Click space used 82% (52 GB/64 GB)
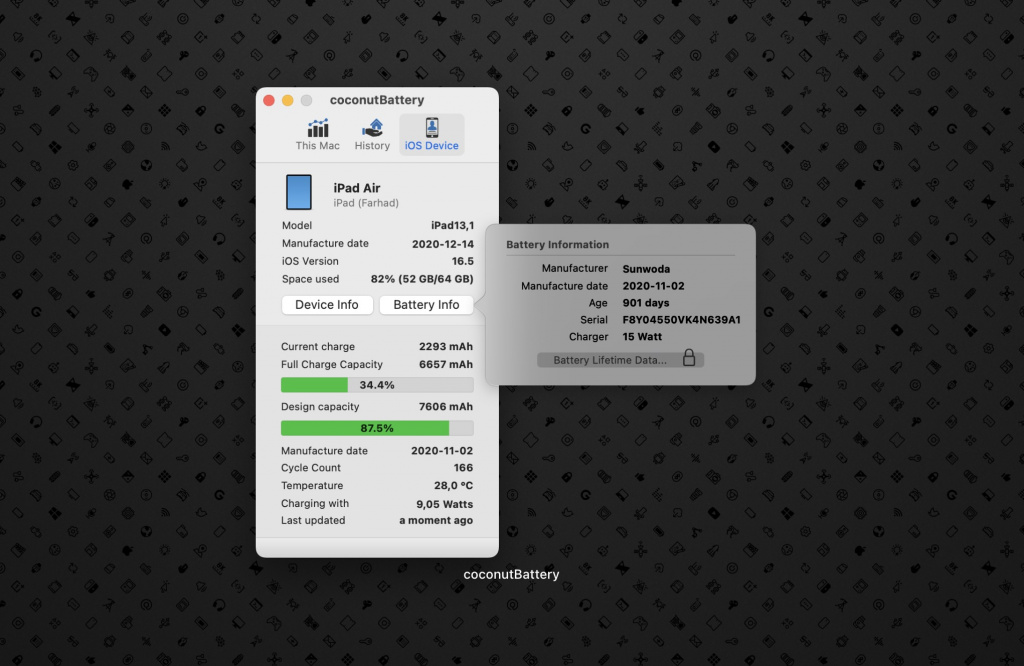The image size is (1024, 666). 422,279
